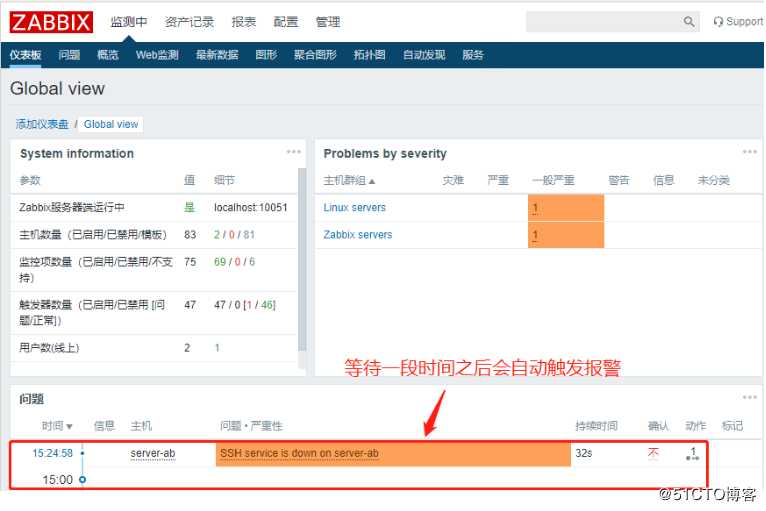Screen dimensions: 766x511
Task: Click the search magnifier icon
Action: pos(689,21)
